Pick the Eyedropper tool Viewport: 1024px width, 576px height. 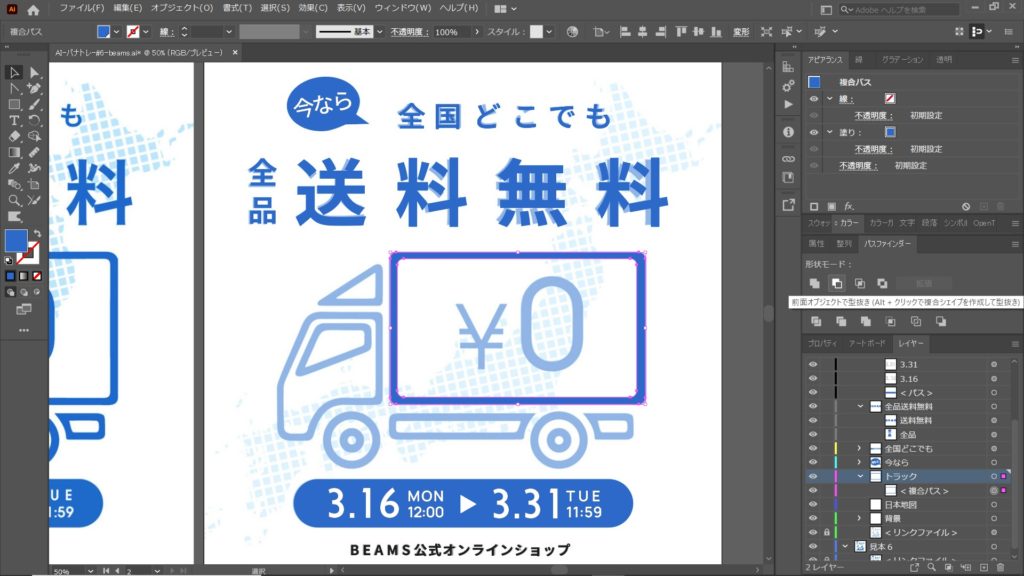[14, 168]
